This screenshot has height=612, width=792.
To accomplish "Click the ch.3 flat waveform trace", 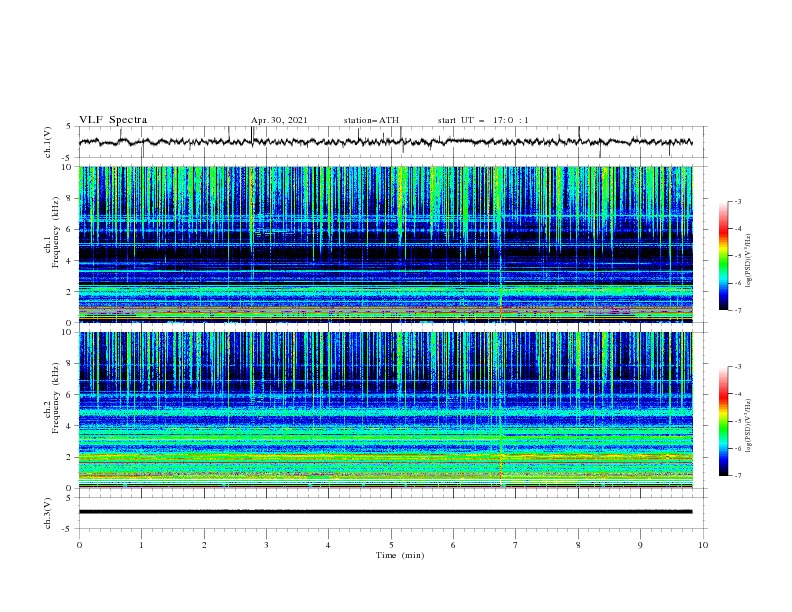I will click(x=385, y=512).
